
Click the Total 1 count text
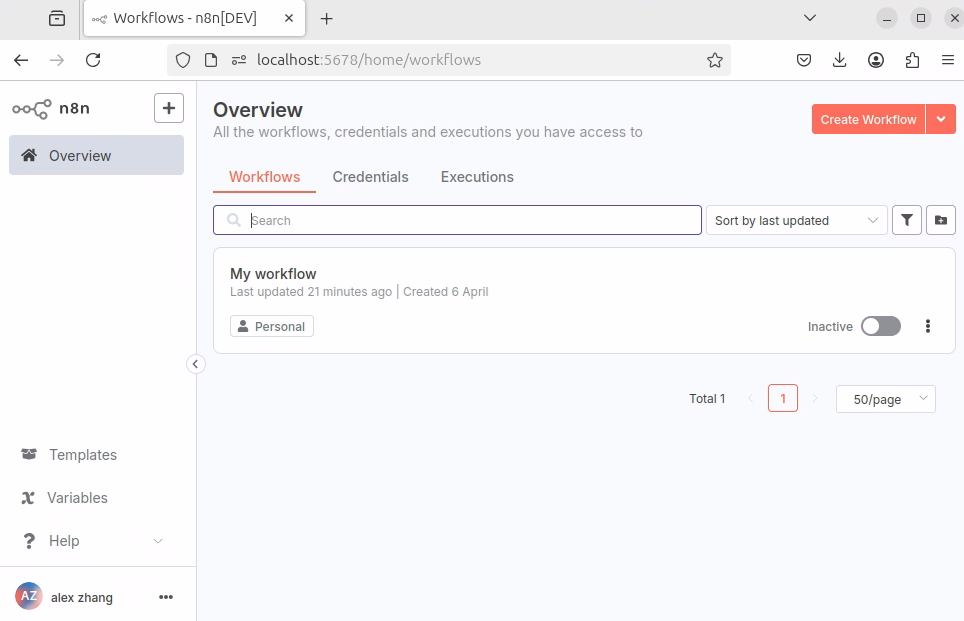tap(707, 398)
